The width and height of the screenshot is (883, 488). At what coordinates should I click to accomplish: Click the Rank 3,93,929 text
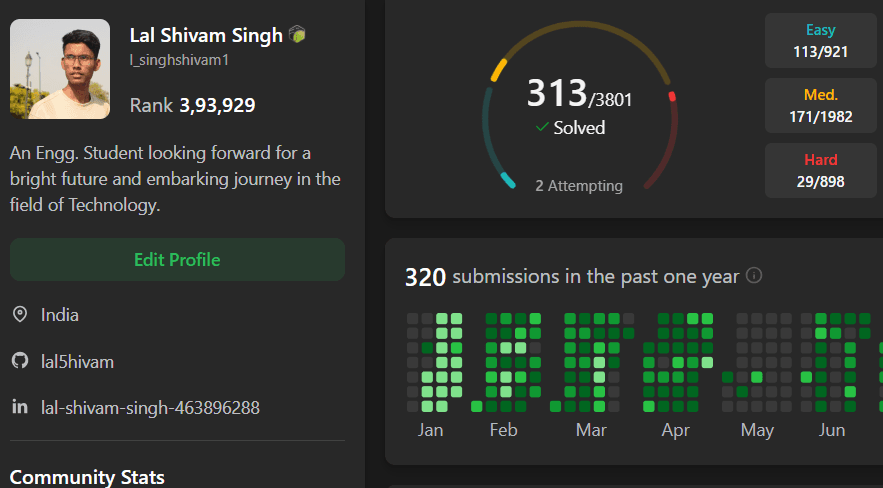[x=192, y=105]
